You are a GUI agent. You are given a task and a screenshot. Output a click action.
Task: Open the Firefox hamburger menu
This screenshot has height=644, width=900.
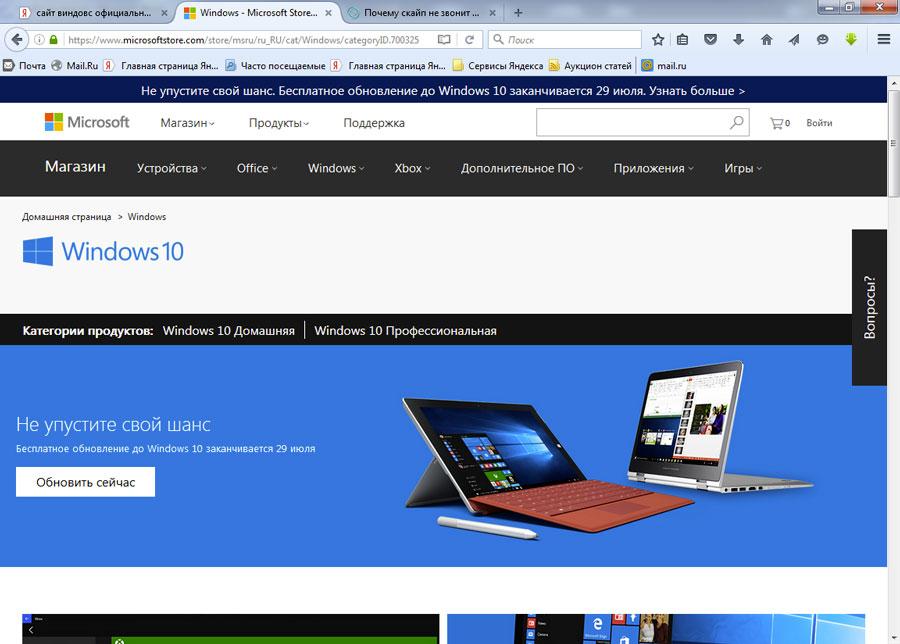pos(883,40)
